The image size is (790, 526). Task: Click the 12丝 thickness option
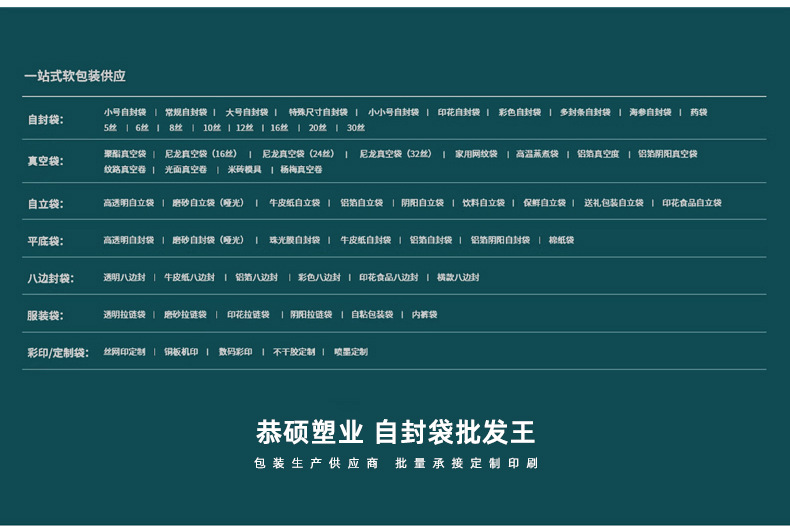coord(245,128)
